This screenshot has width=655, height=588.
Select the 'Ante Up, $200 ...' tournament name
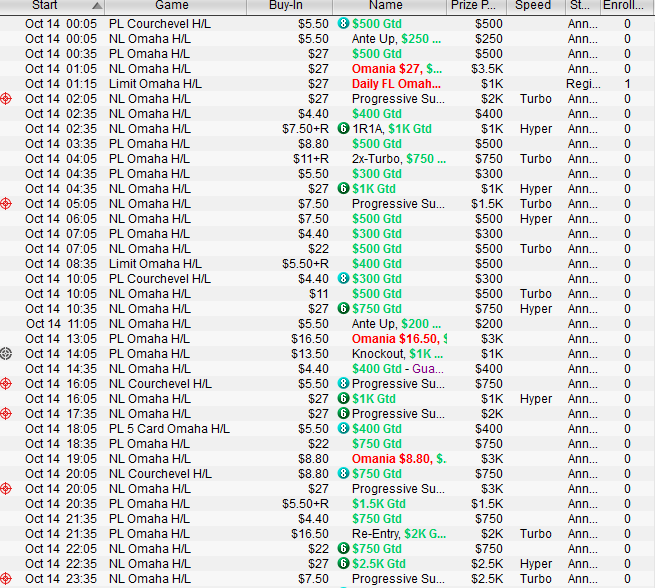[x=396, y=324]
